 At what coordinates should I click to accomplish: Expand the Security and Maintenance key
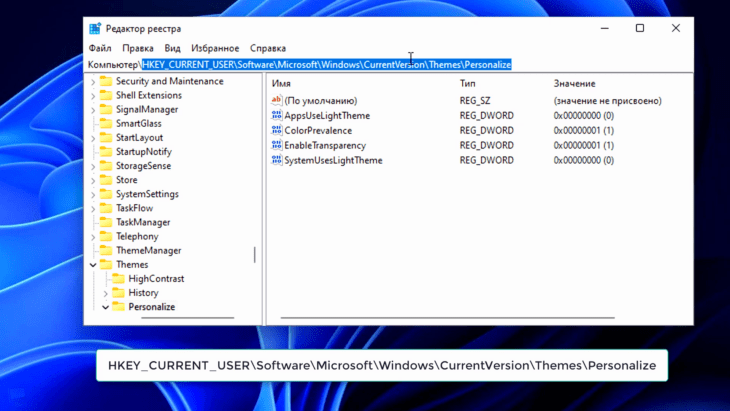tap(93, 82)
